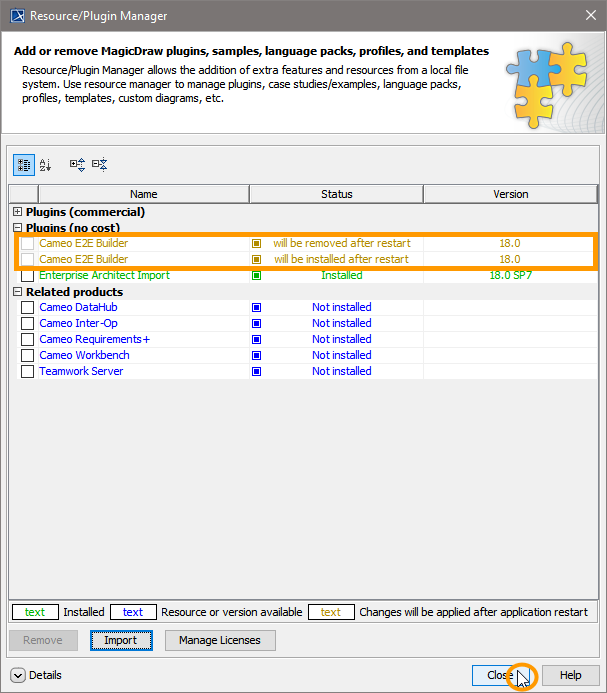This screenshot has height=693, width=607.
Task: Tick the Cameo Requirements+ checkbox
Action: [x=28, y=339]
